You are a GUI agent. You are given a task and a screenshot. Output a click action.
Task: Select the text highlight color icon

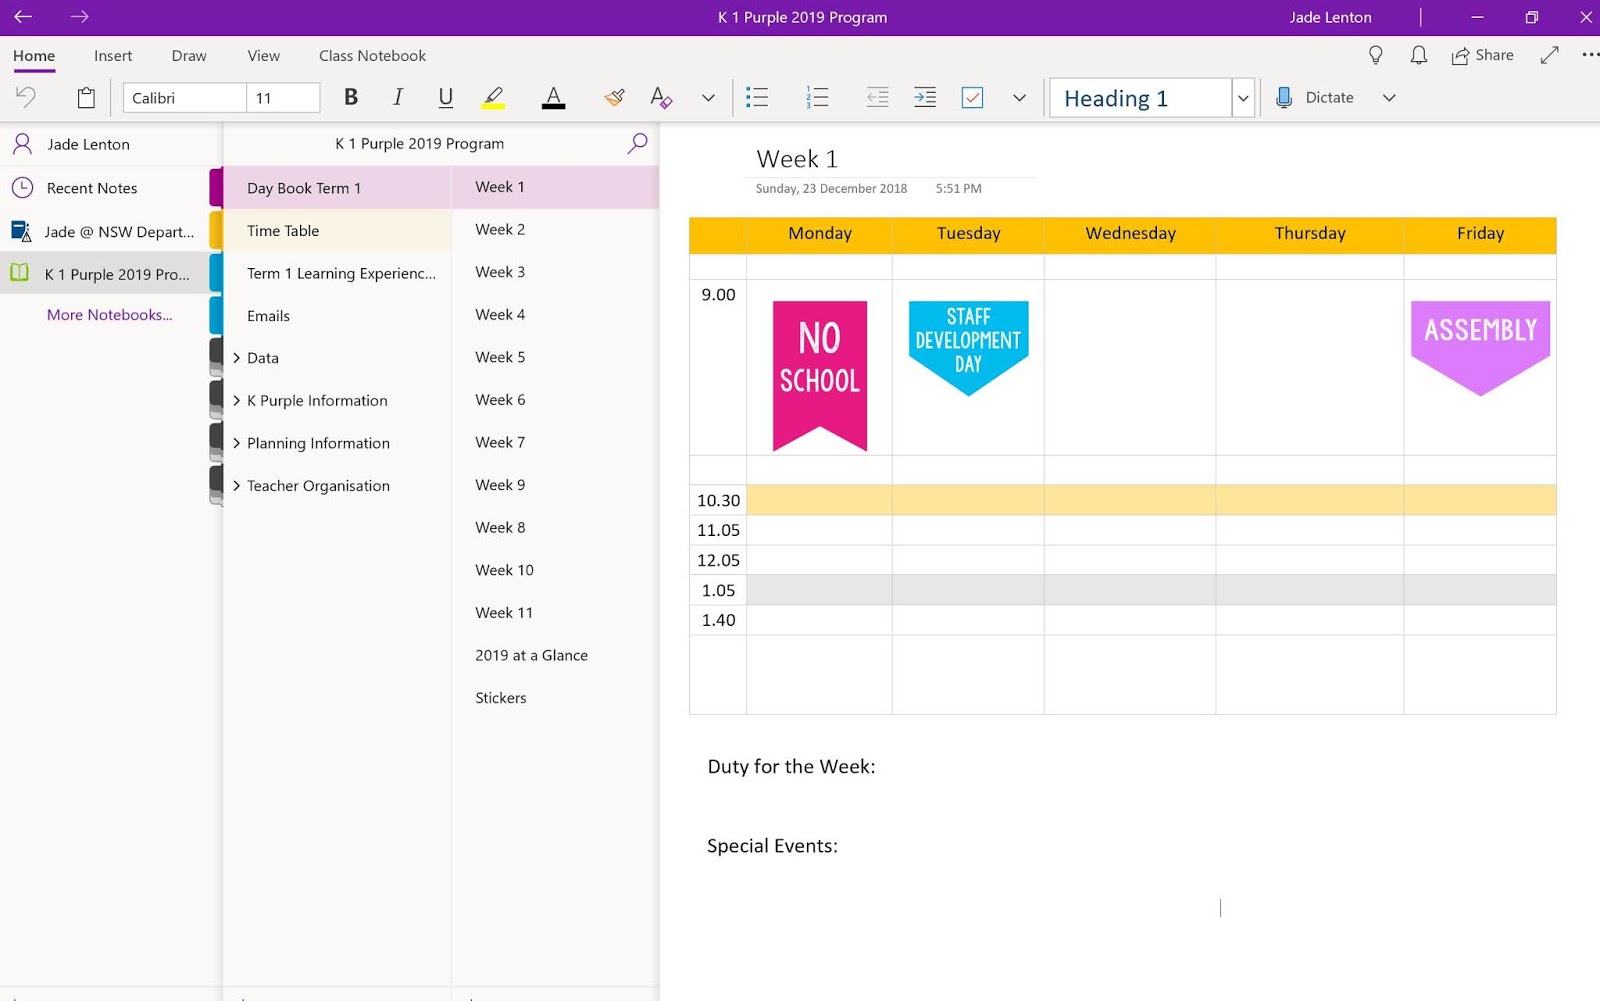492,97
